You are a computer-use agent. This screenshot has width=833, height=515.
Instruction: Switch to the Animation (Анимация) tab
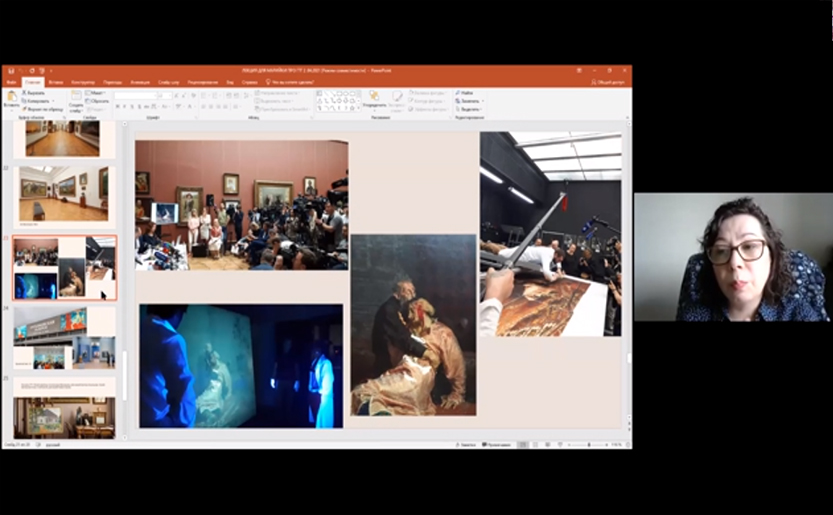tap(139, 82)
